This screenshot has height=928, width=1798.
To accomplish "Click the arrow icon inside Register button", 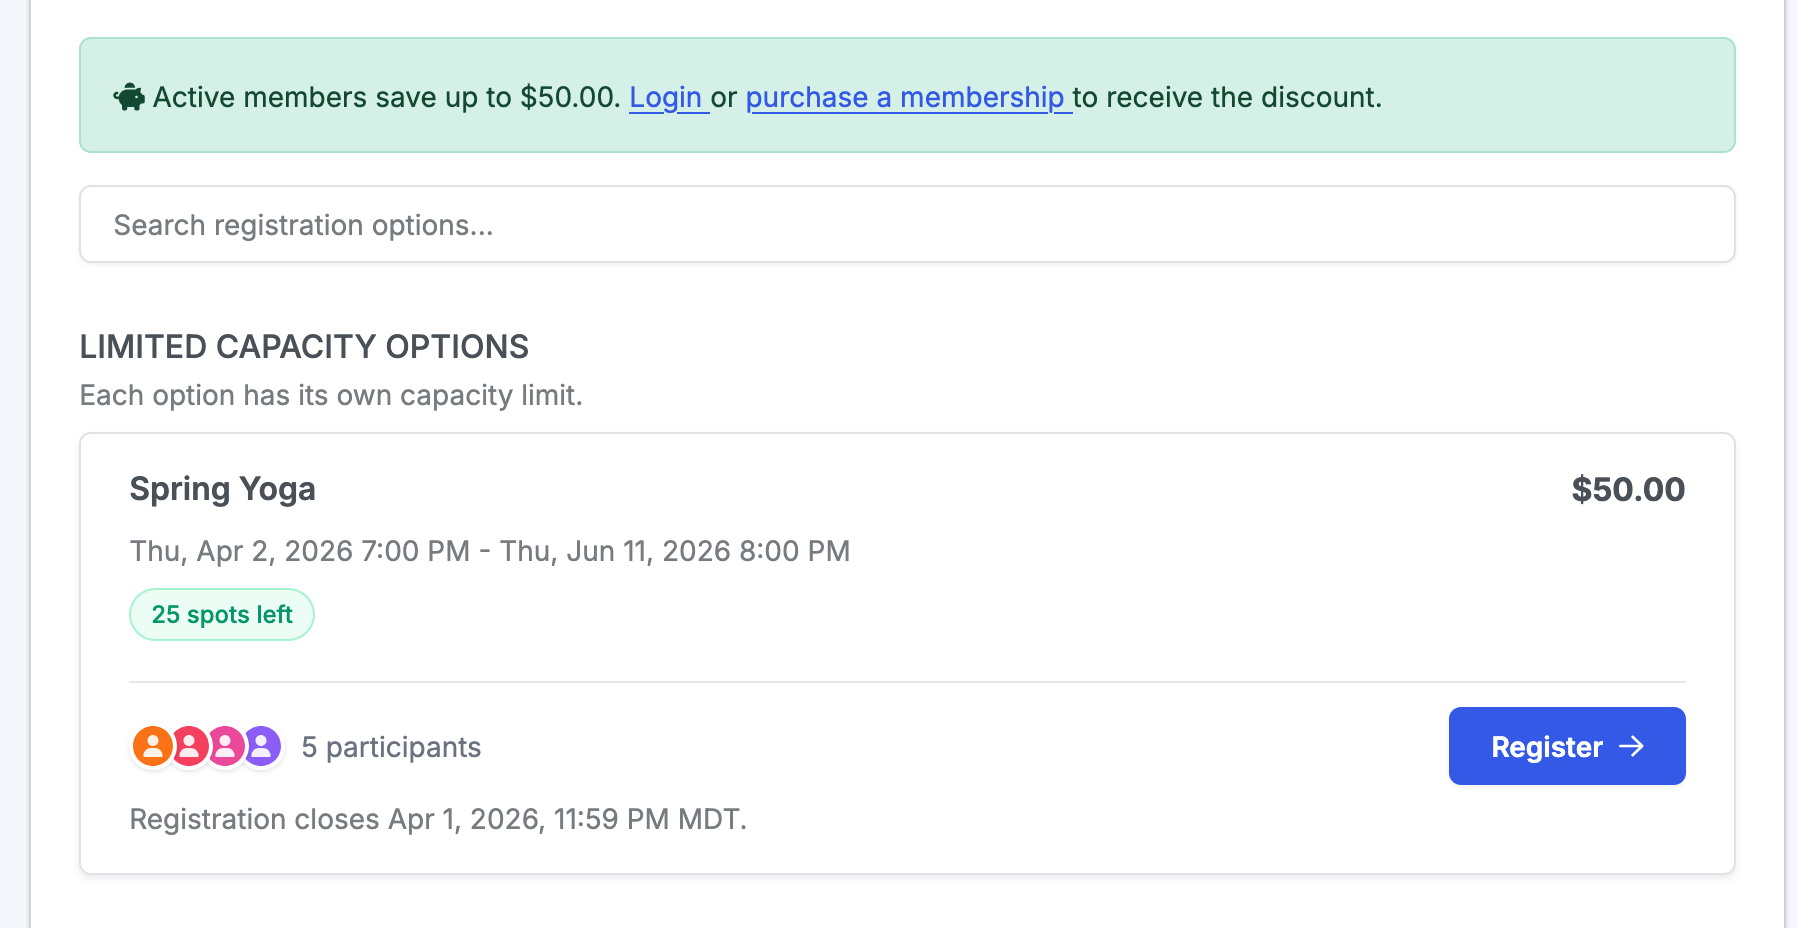I will [x=1632, y=746].
